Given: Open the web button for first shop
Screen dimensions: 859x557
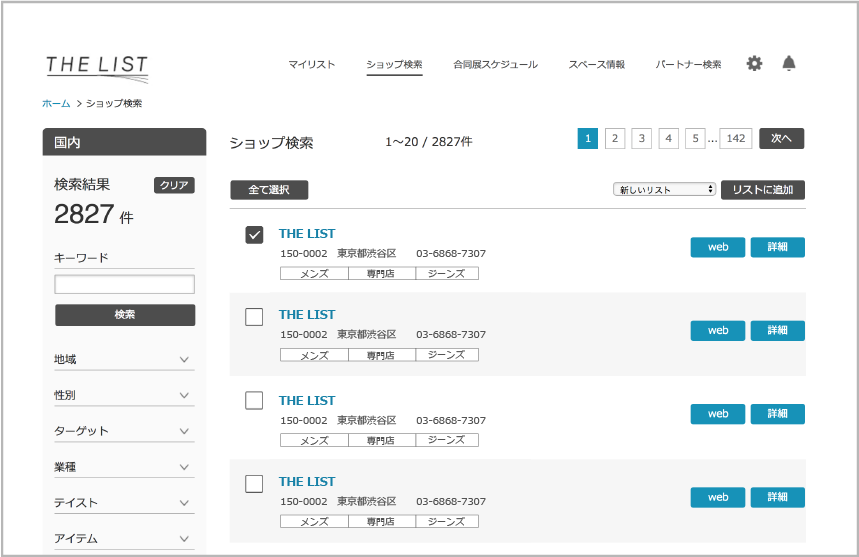Looking at the screenshot, I should 717,247.
